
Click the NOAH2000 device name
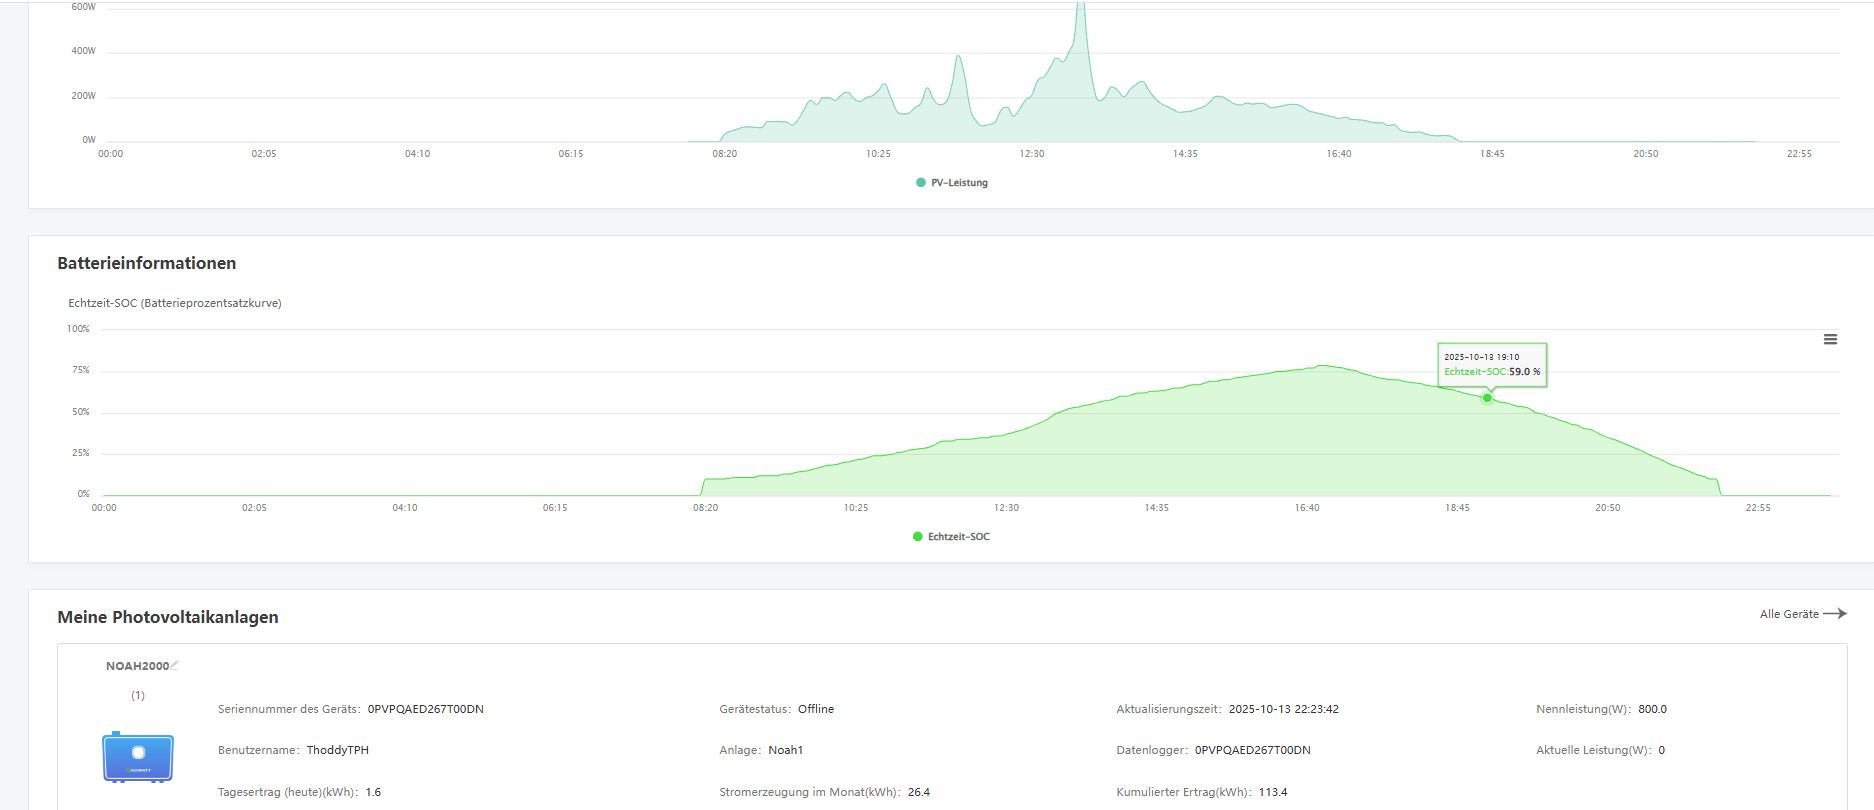click(x=137, y=666)
